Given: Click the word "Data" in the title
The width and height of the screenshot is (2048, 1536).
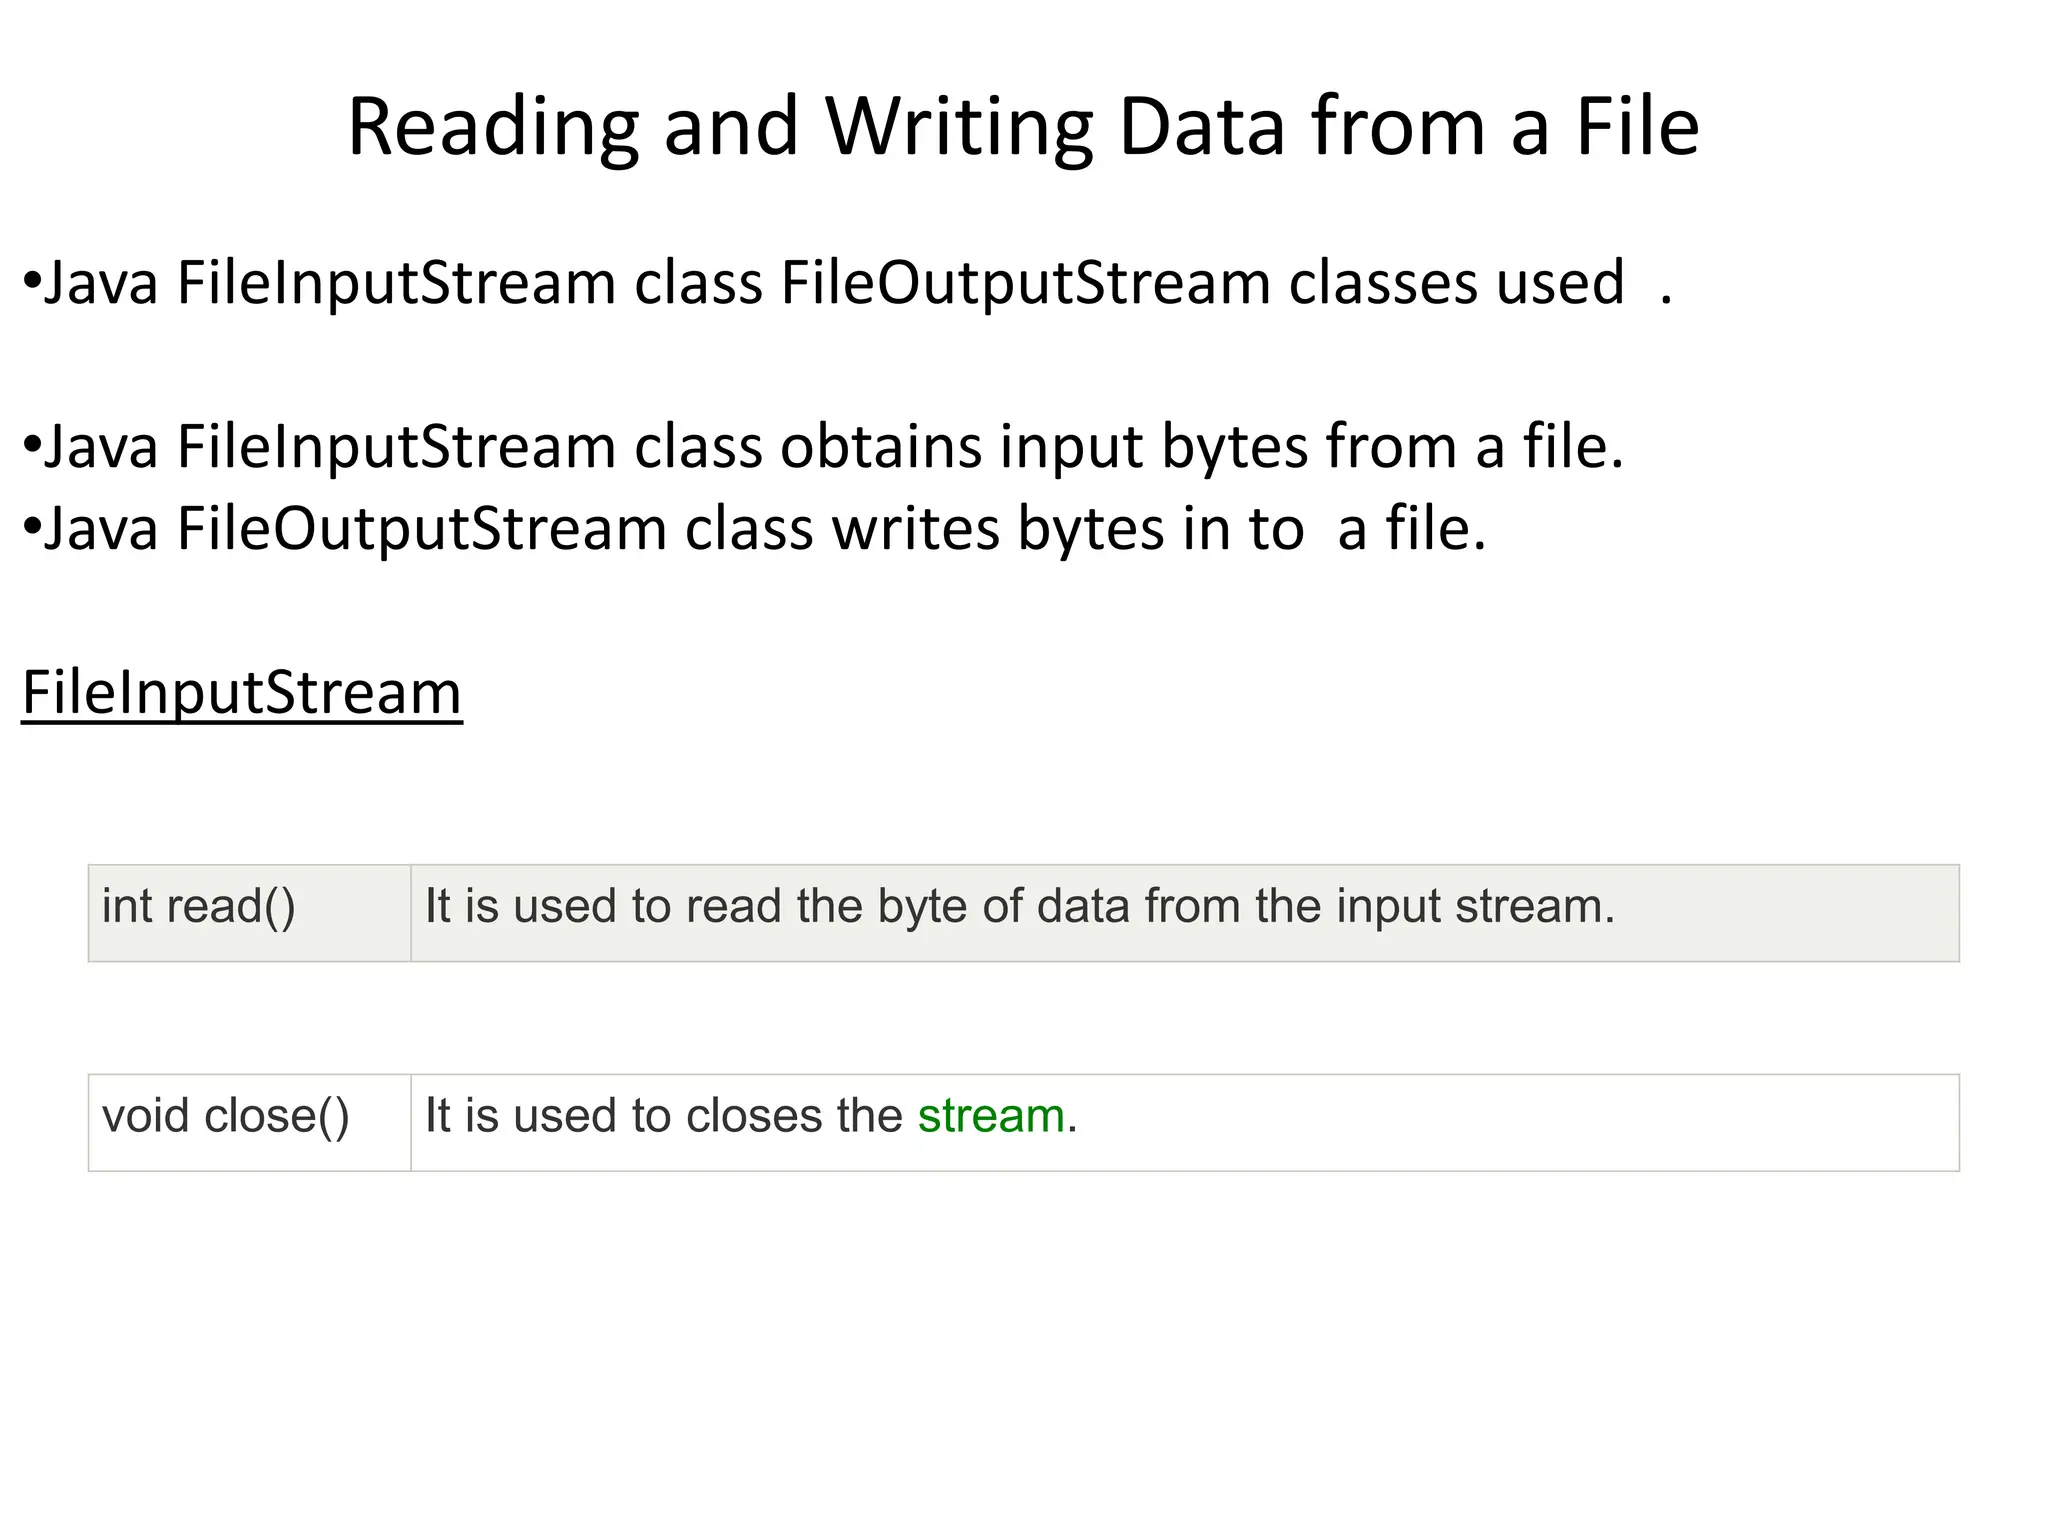Looking at the screenshot, I should coord(1201,126).
